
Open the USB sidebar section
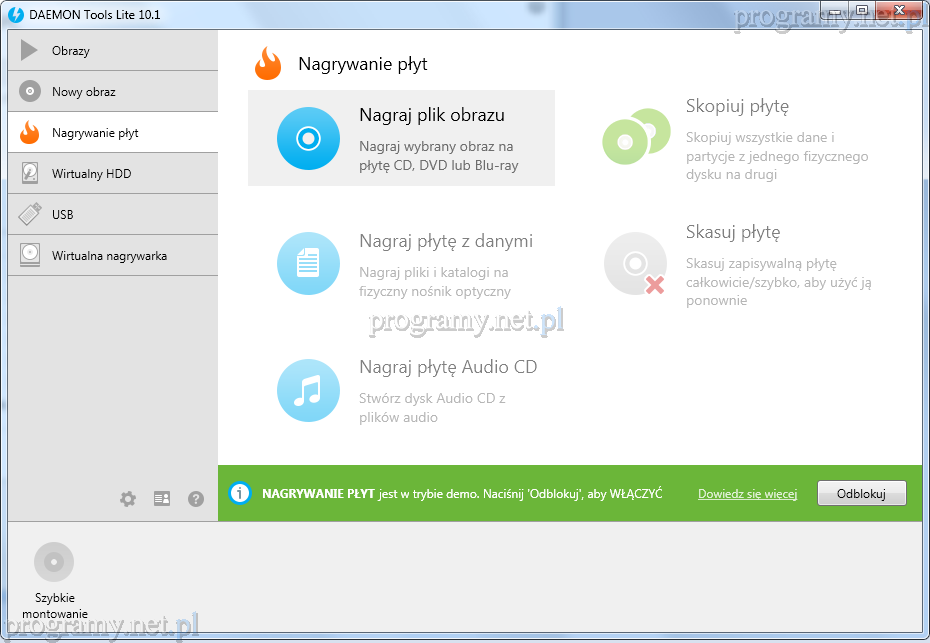pyautogui.click(x=112, y=215)
